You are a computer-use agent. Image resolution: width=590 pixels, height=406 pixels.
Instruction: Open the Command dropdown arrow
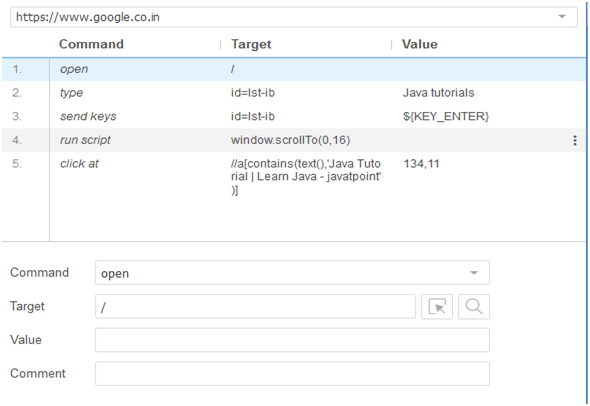(x=474, y=273)
